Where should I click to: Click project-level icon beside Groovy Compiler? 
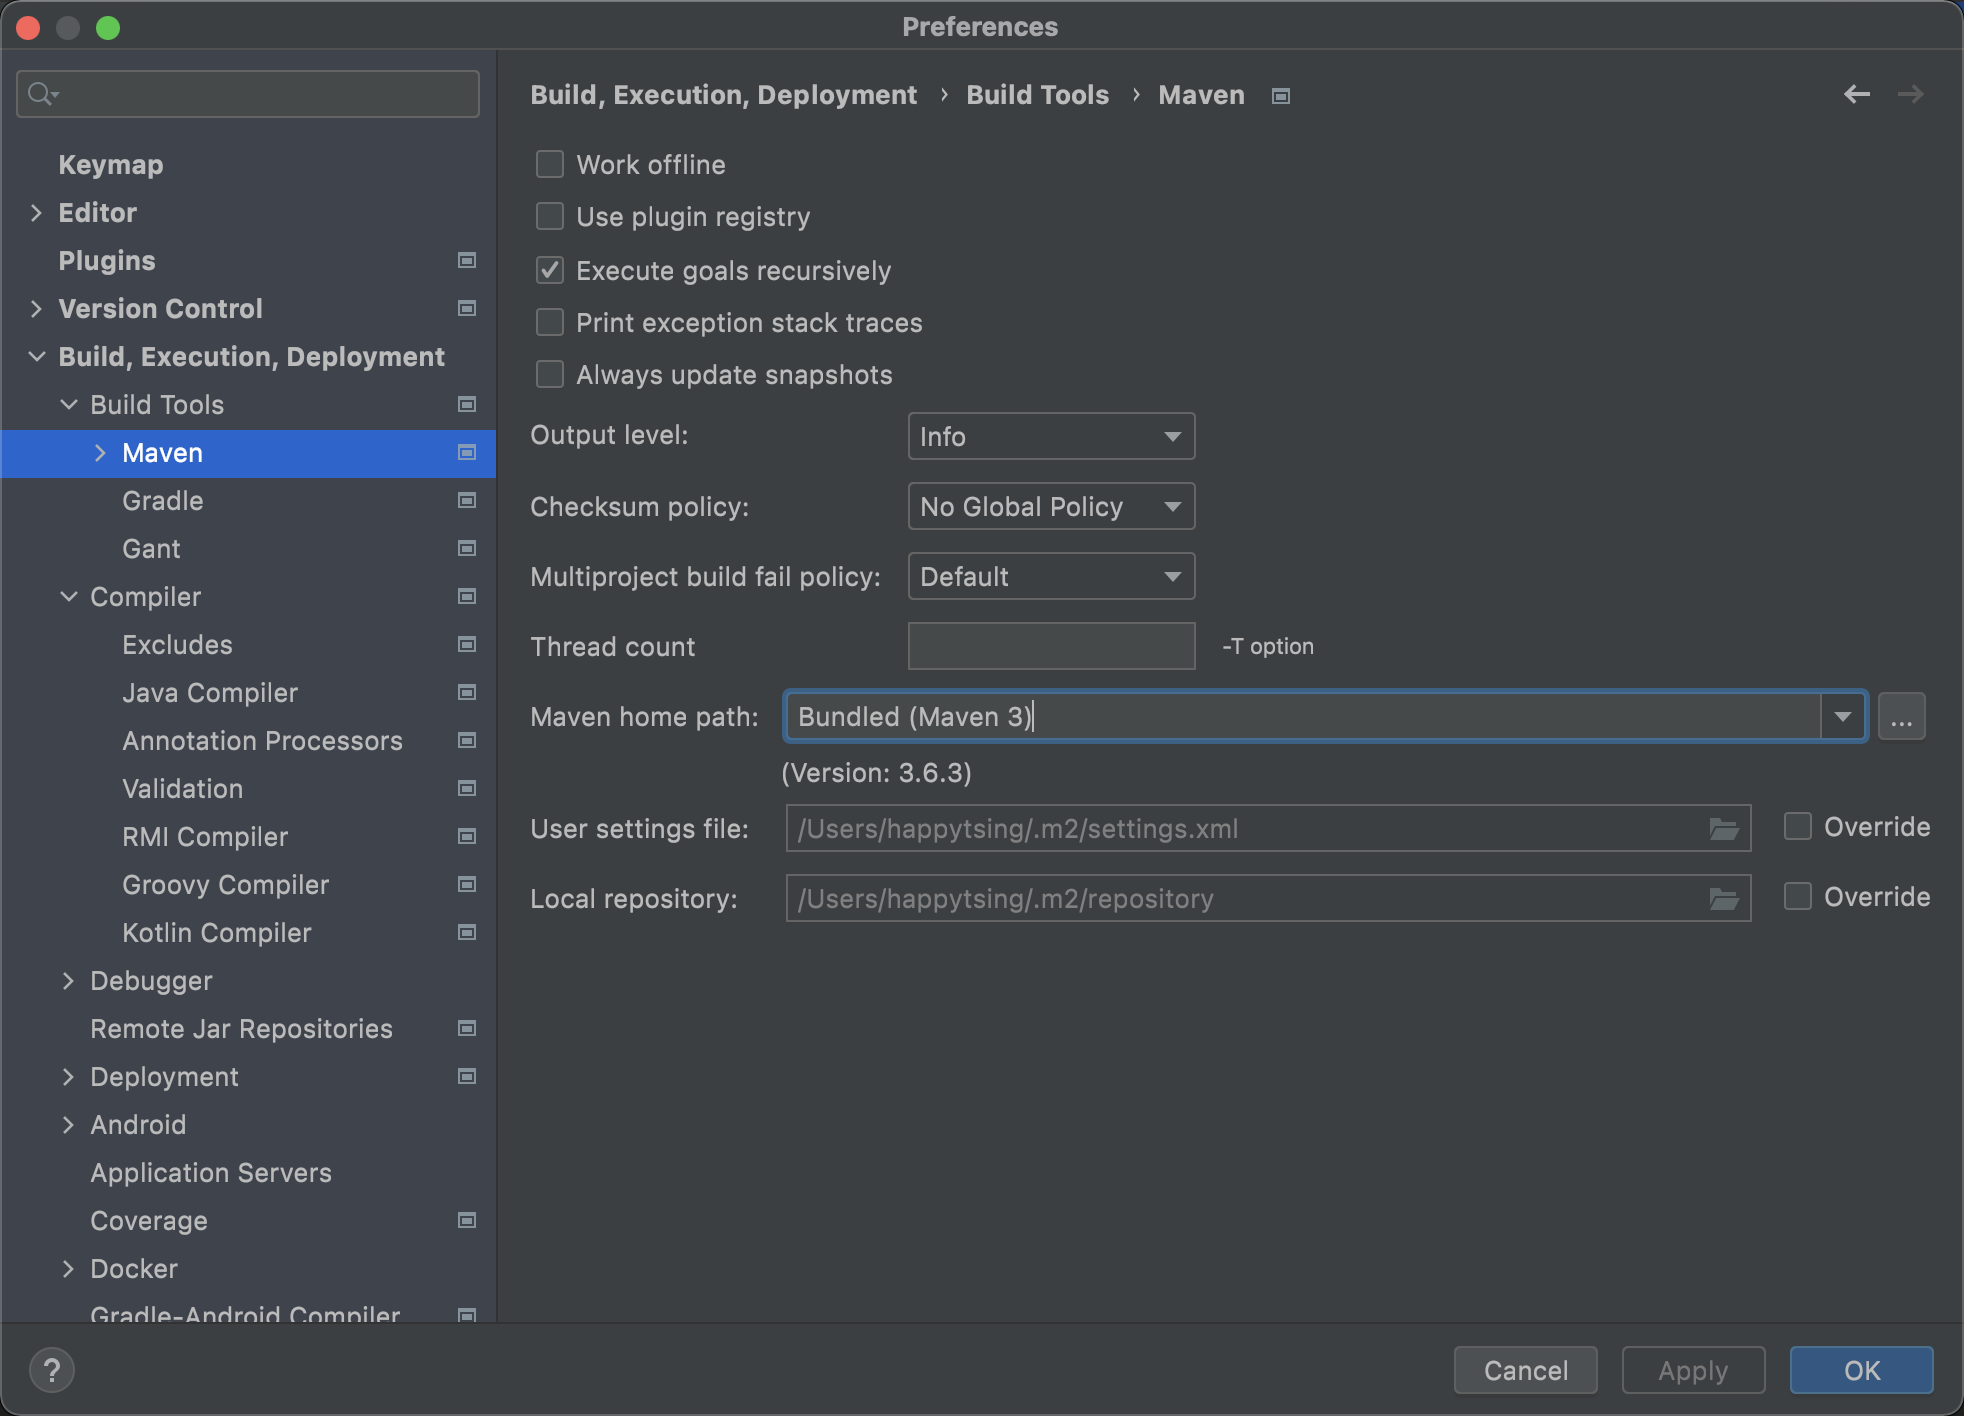pyautogui.click(x=466, y=885)
